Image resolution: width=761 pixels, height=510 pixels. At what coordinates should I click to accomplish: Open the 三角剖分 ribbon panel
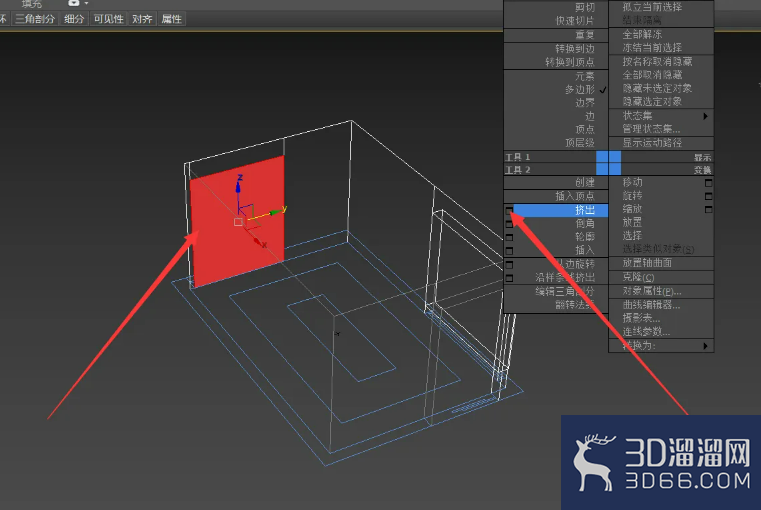pos(35,19)
